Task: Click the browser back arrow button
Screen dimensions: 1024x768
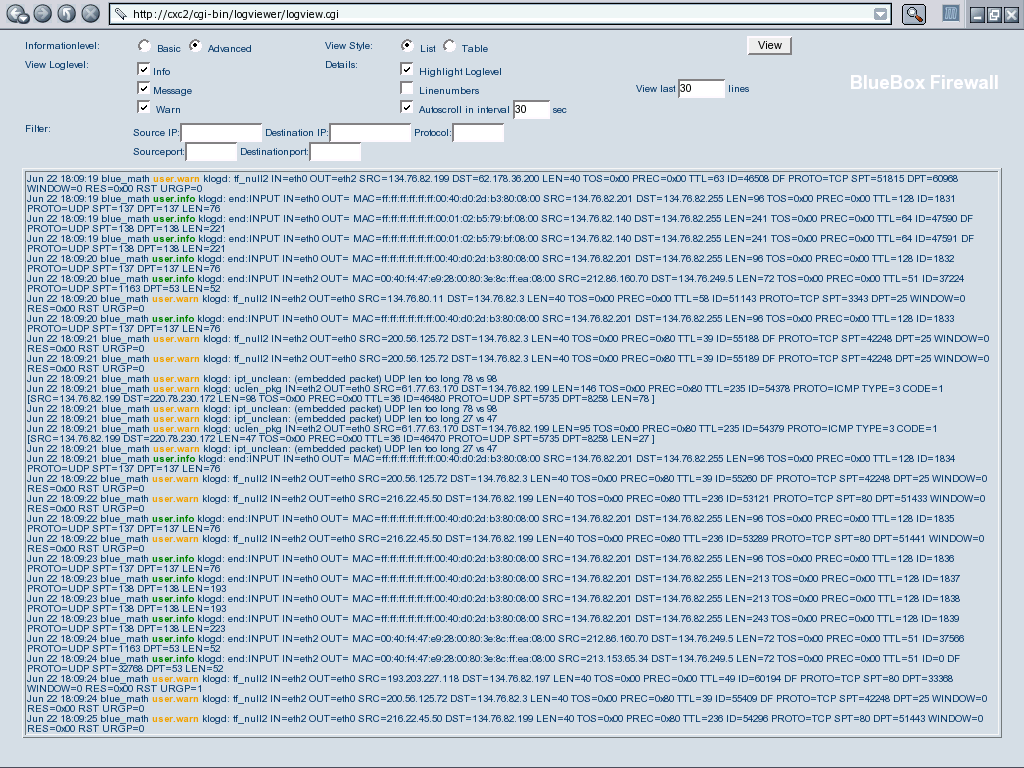Action: click(17, 14)
